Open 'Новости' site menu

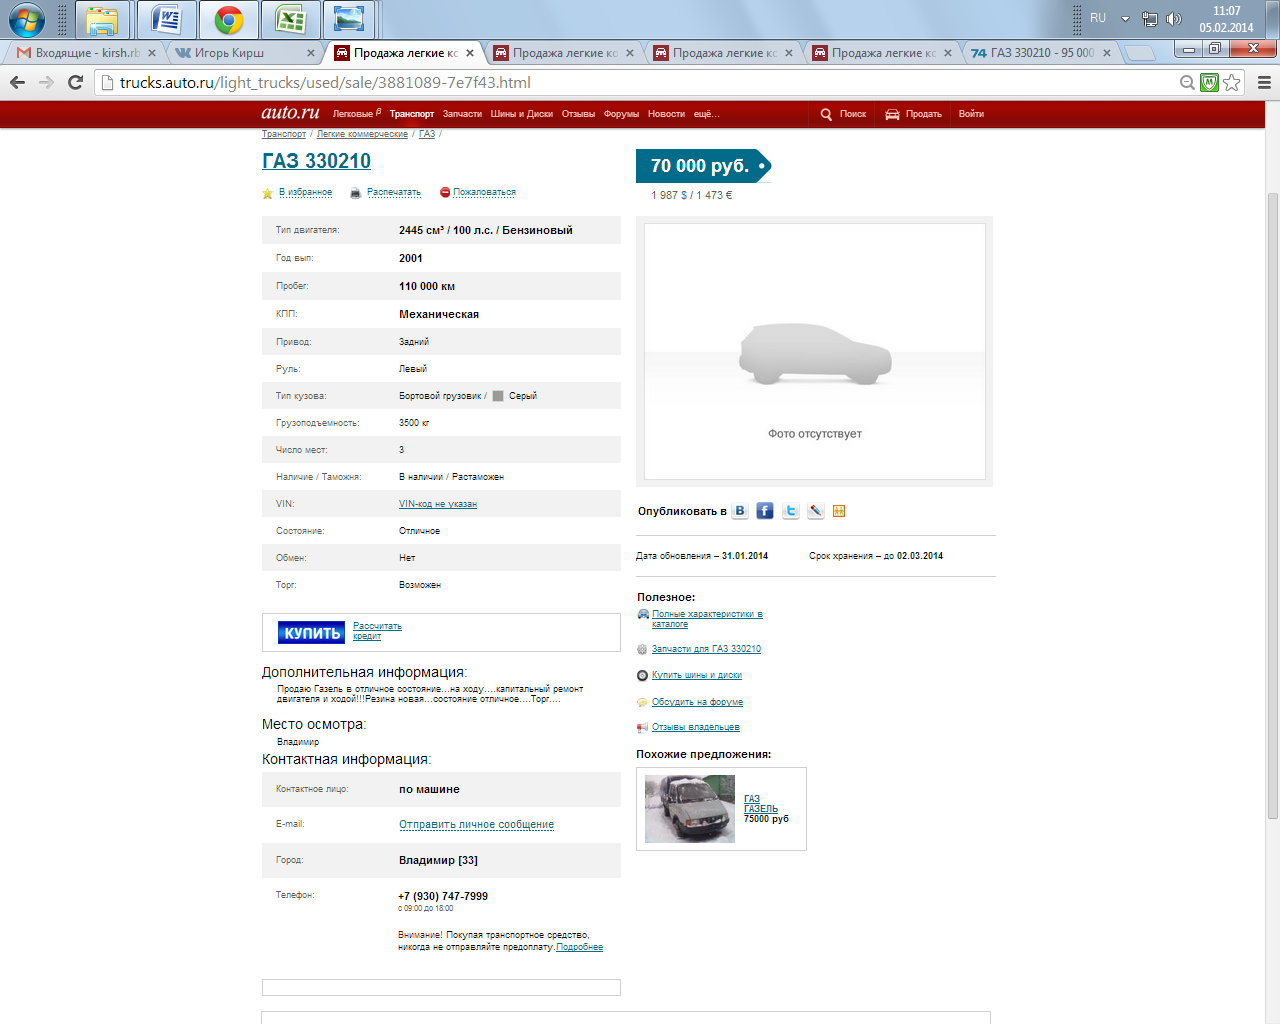[666, 114]
